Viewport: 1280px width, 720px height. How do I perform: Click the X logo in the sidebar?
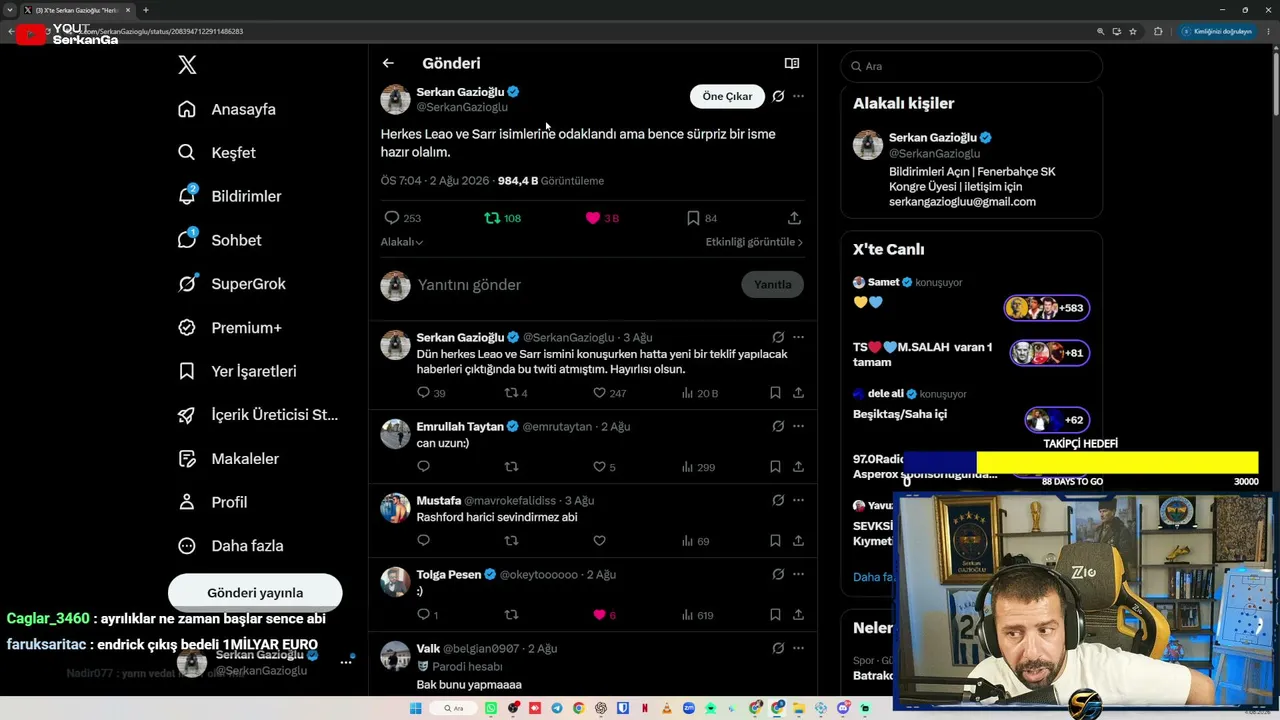tap(187, 66)
